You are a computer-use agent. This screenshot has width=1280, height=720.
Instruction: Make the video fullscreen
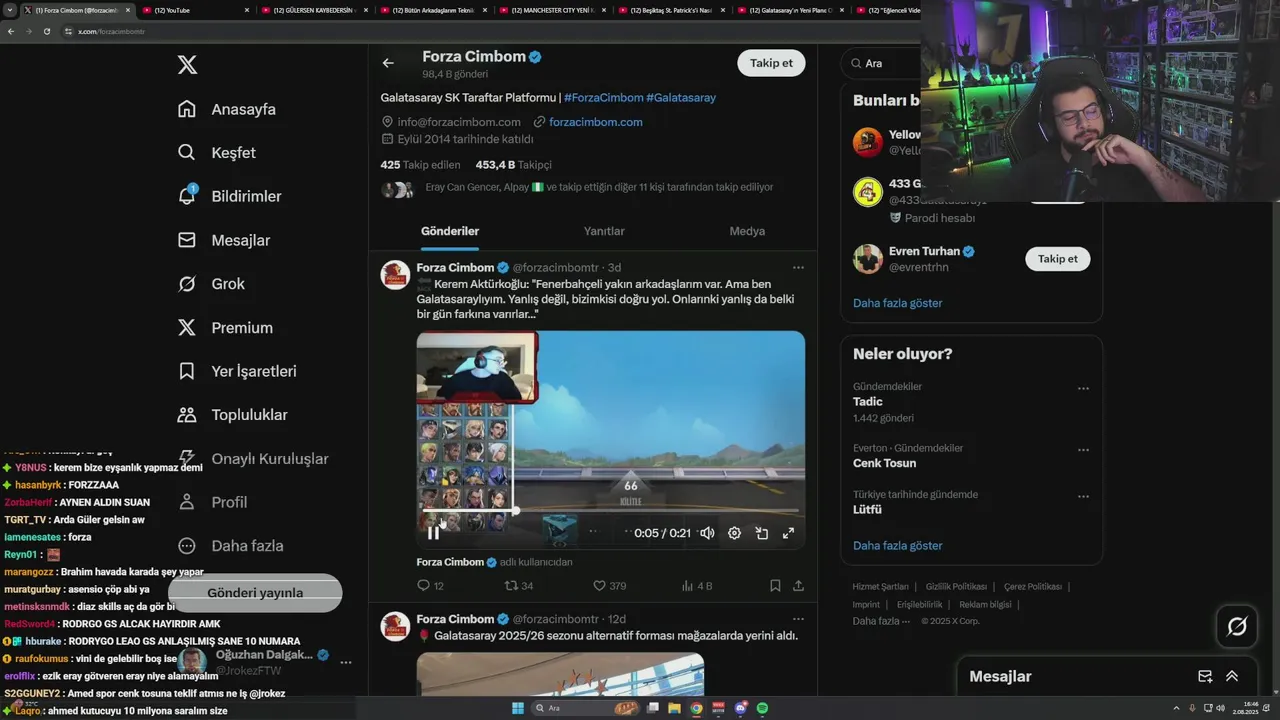tap(788, 533)
